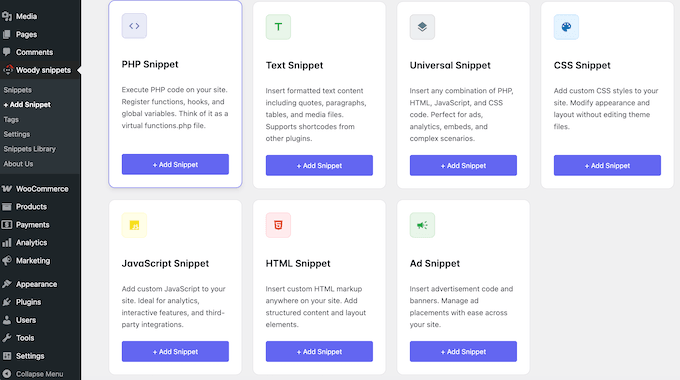Click the Text Snippet green T icon
680x380 pixels.
coord(278,27)
